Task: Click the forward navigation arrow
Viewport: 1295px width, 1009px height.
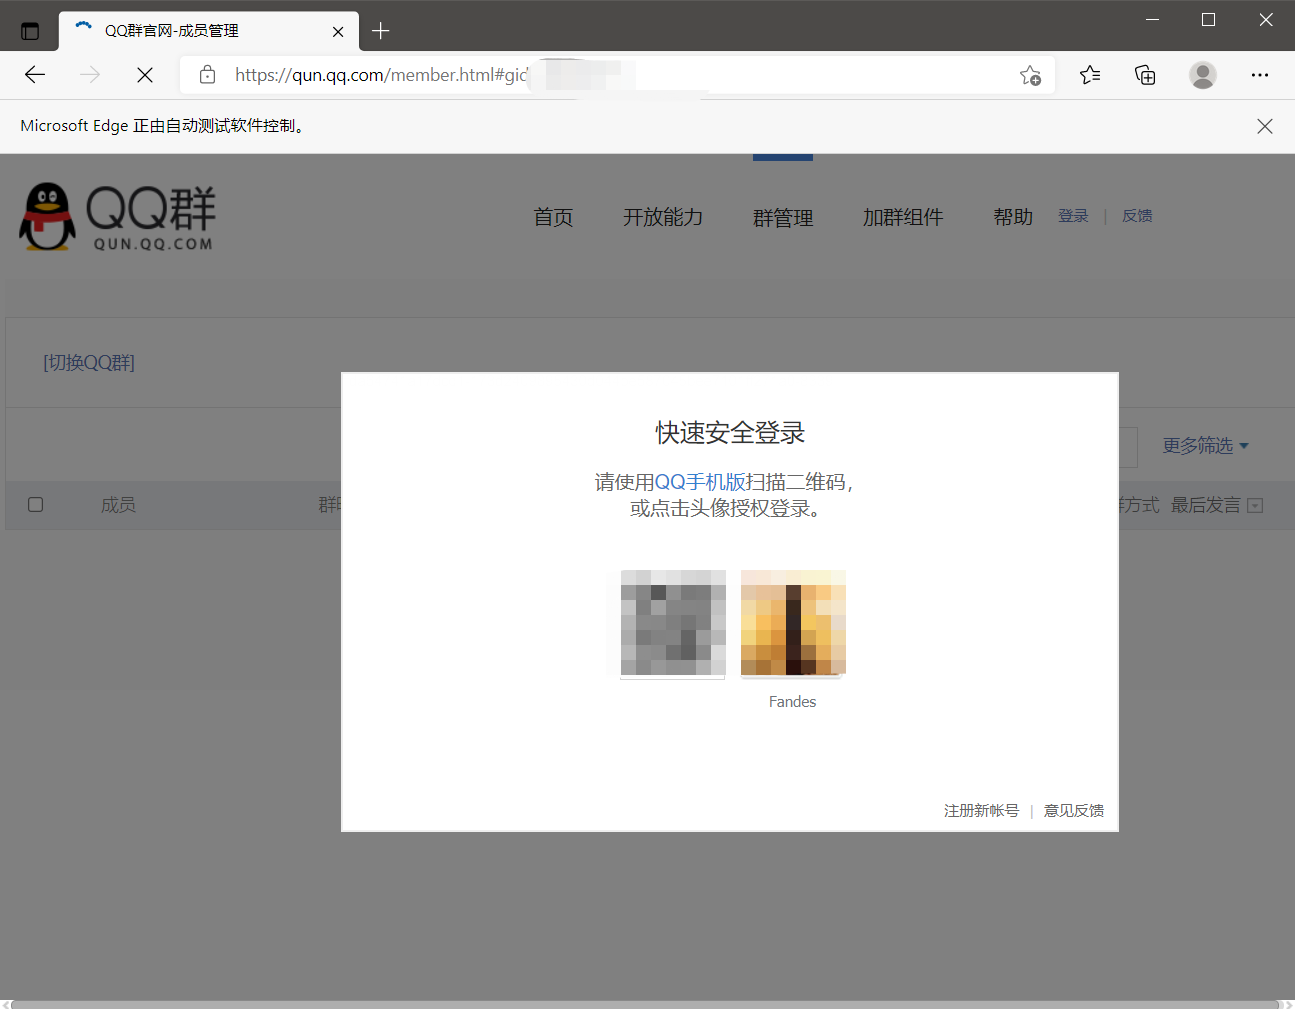Action: 89,75
